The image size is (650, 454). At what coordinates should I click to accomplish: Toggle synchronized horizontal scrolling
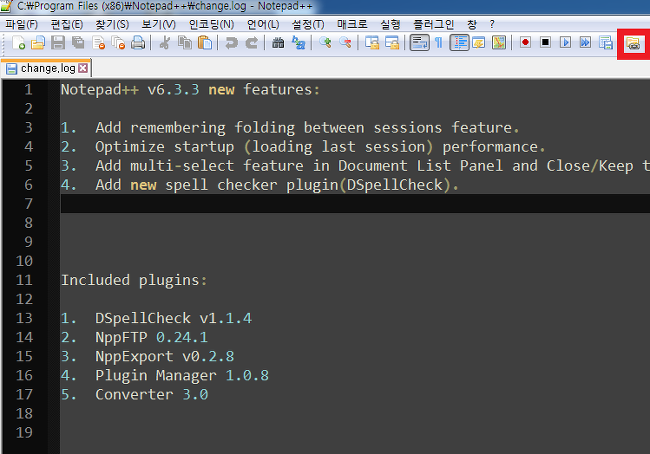tap(392, 43)
